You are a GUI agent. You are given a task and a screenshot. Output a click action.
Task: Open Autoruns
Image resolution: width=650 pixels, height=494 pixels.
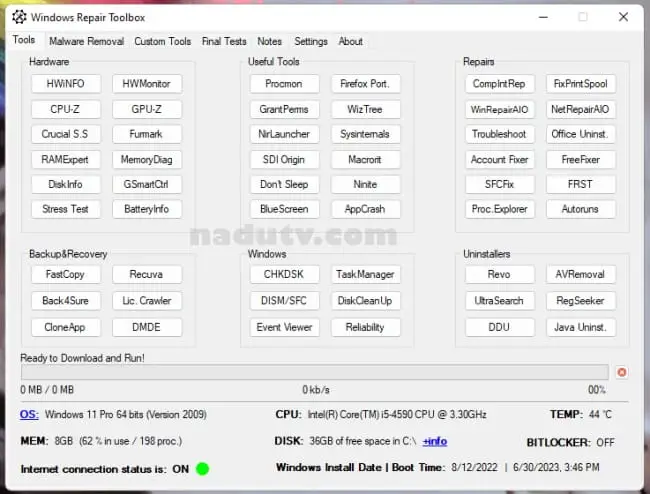(580, 209)
